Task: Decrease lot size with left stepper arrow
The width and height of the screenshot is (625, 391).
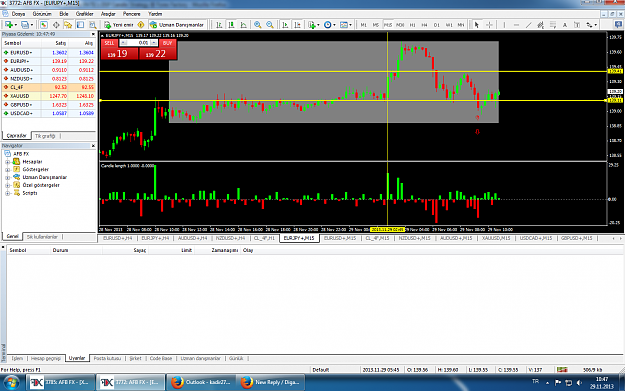Action: coord(123,43)
